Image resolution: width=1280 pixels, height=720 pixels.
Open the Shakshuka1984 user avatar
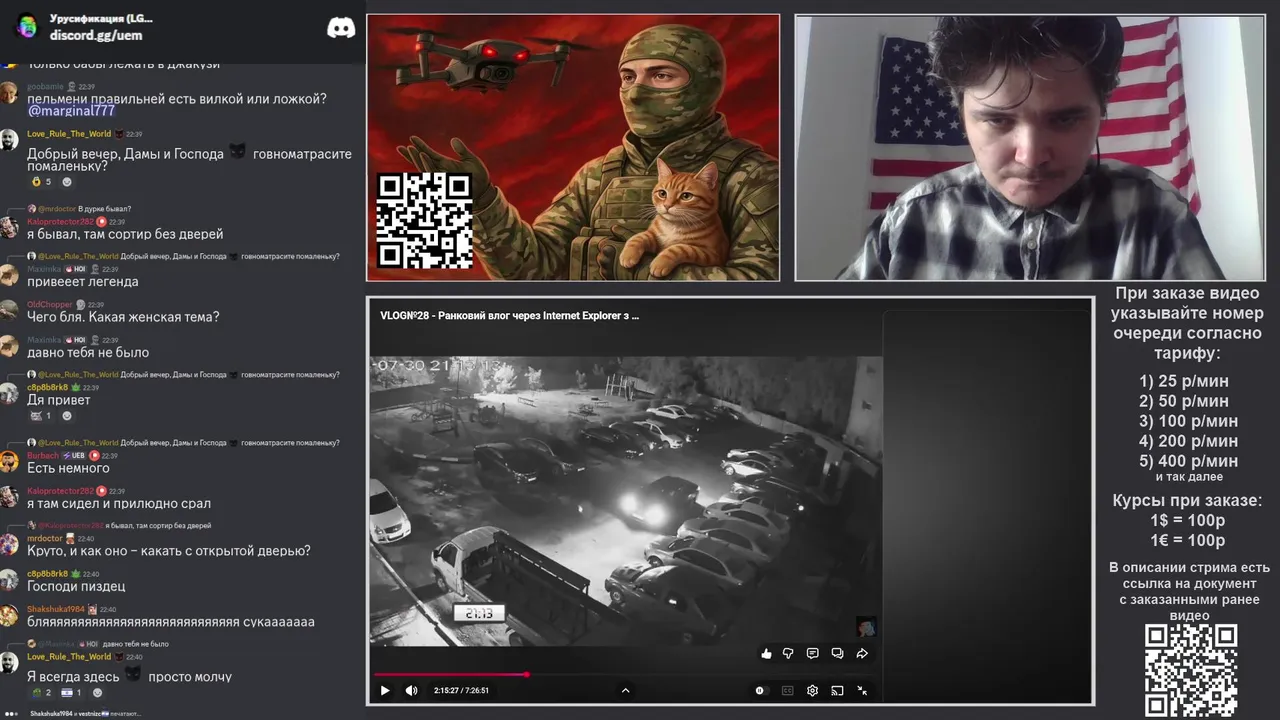click(x=9, y=615)
